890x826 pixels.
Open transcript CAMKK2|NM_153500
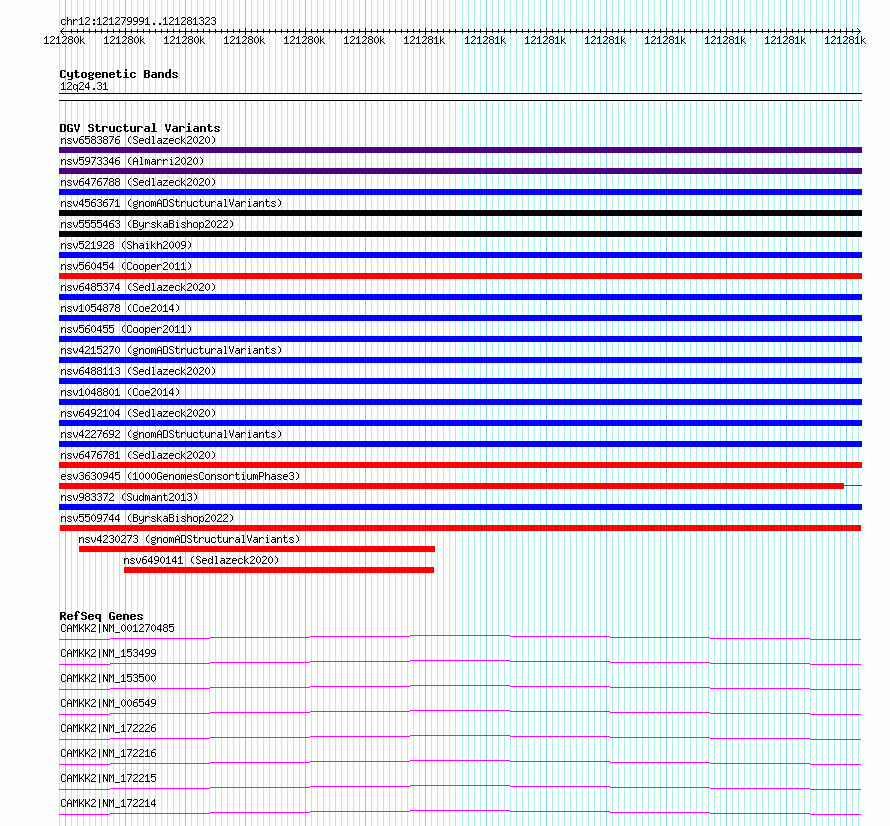click(108, 678)
